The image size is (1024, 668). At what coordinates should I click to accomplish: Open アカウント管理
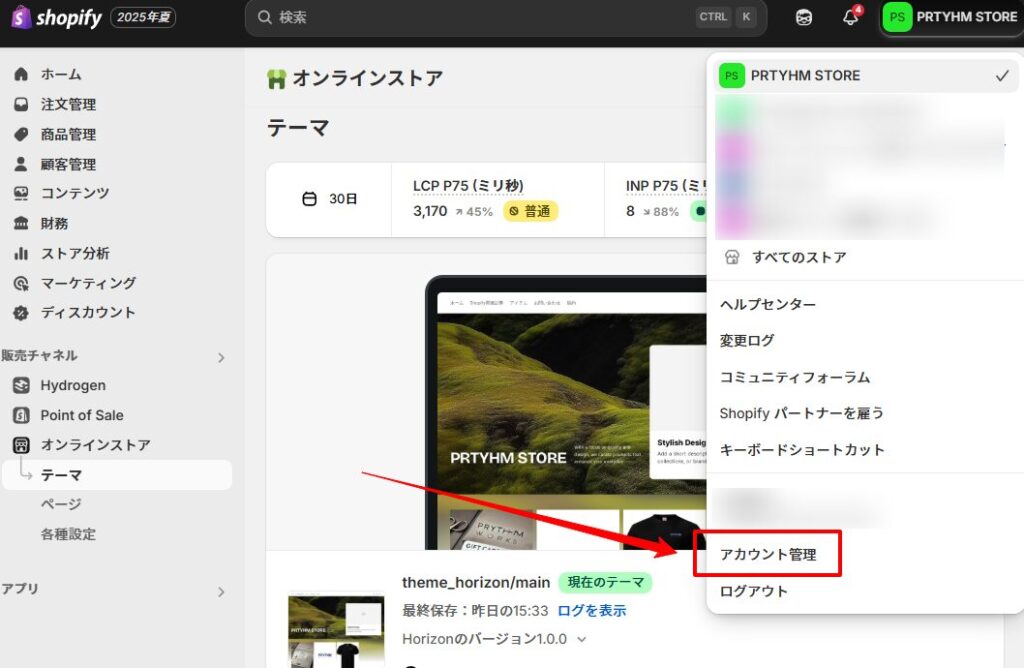[x=768, y=554]
